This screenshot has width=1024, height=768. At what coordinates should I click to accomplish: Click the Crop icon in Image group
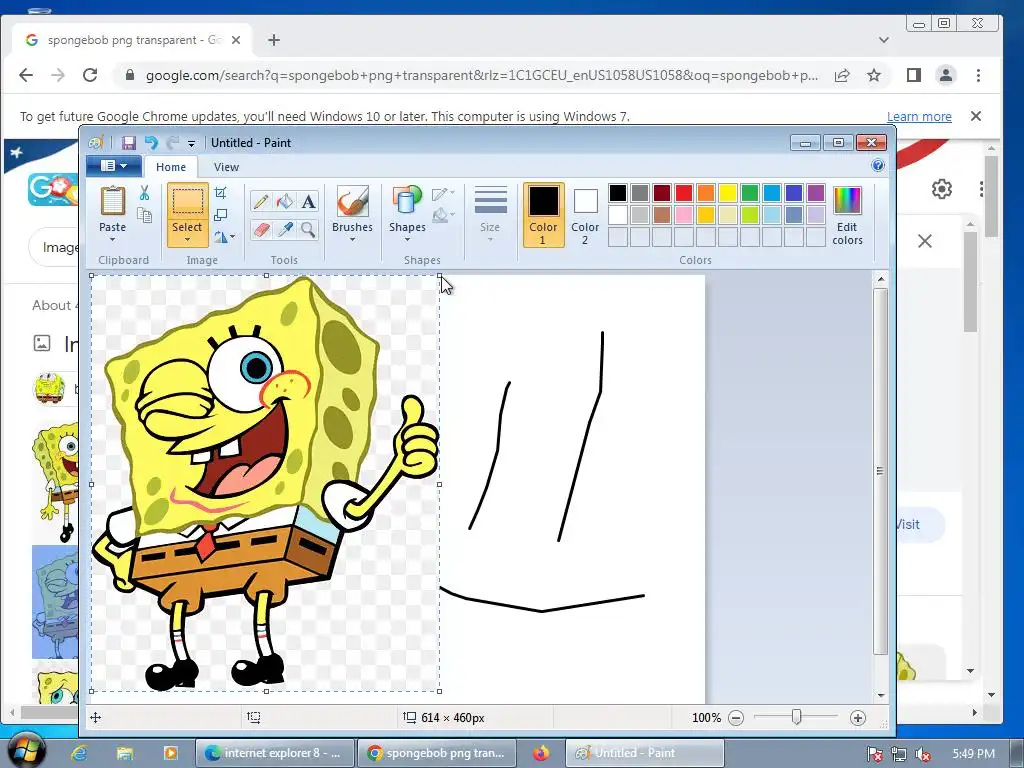click(x=221, y=193)
